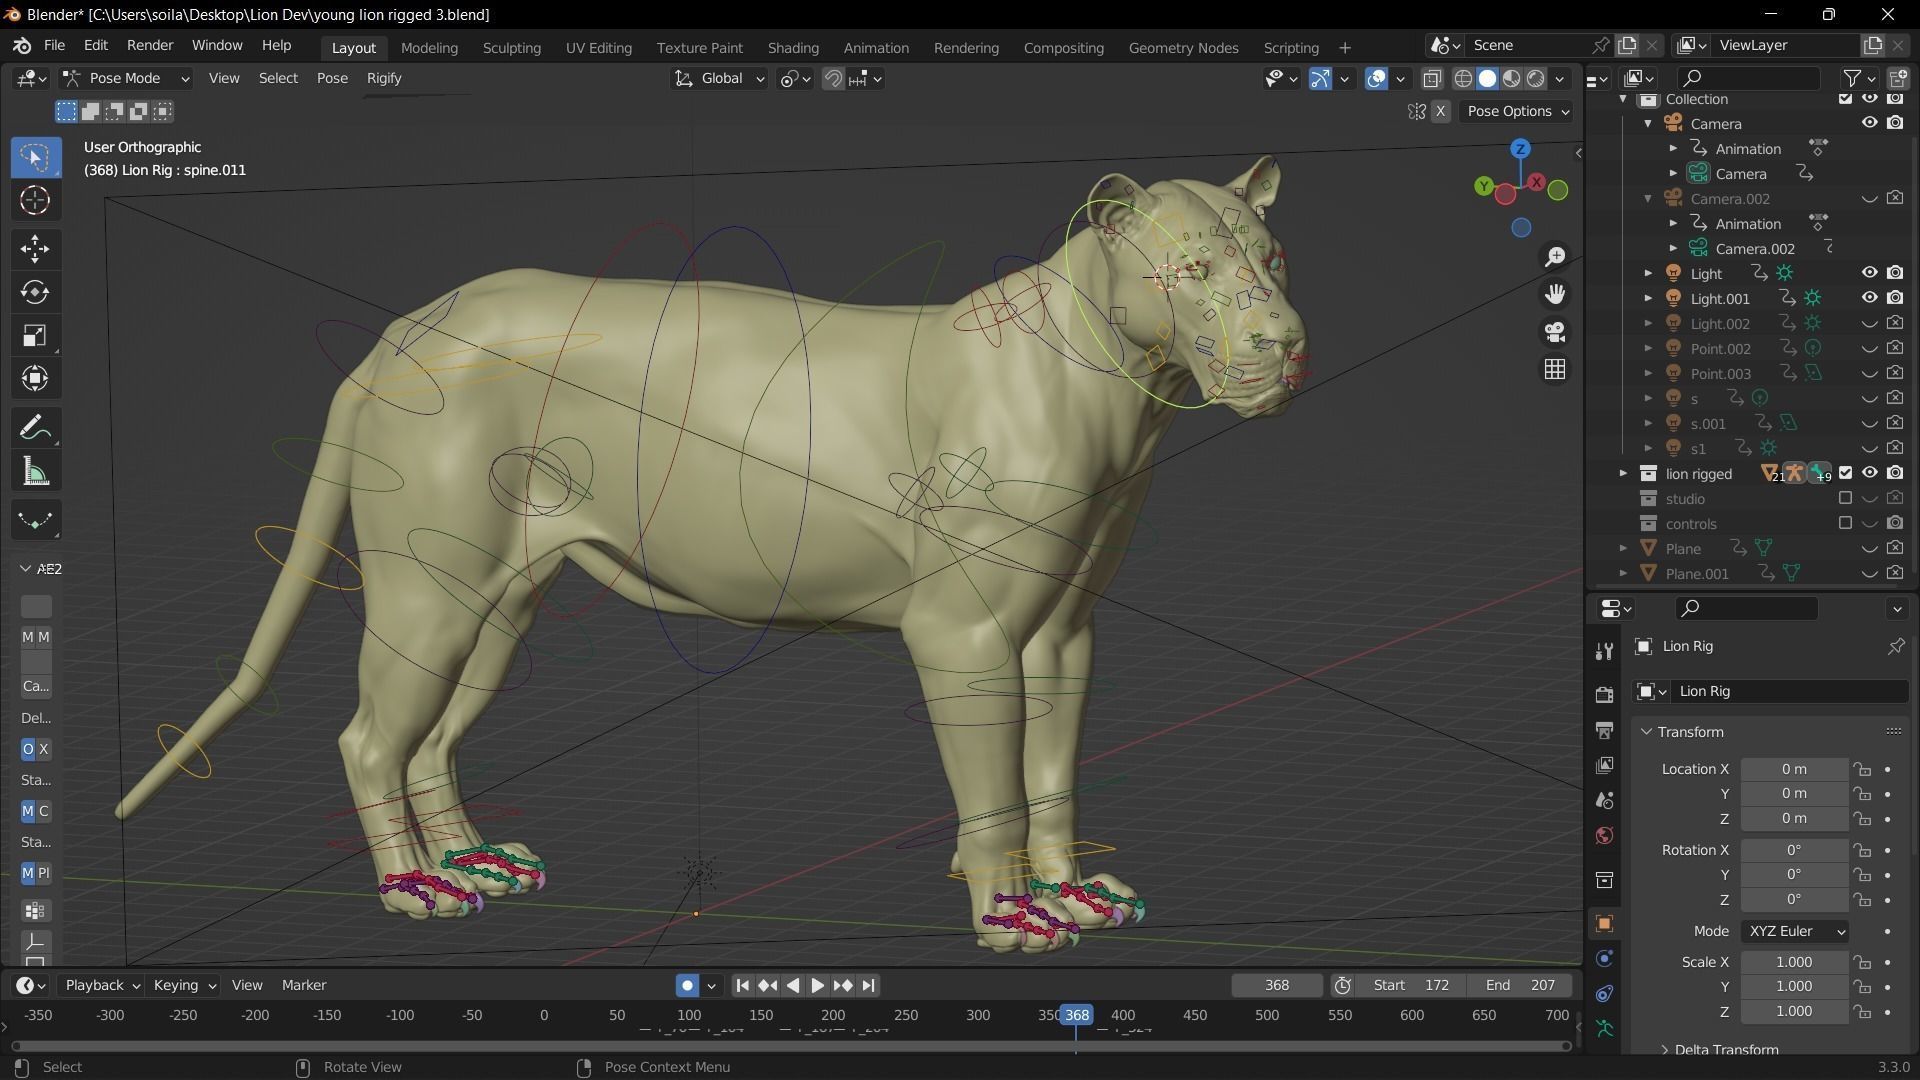Click the pan view hand icon
Screen dimensions: 1920x1080
point(1555,294)
